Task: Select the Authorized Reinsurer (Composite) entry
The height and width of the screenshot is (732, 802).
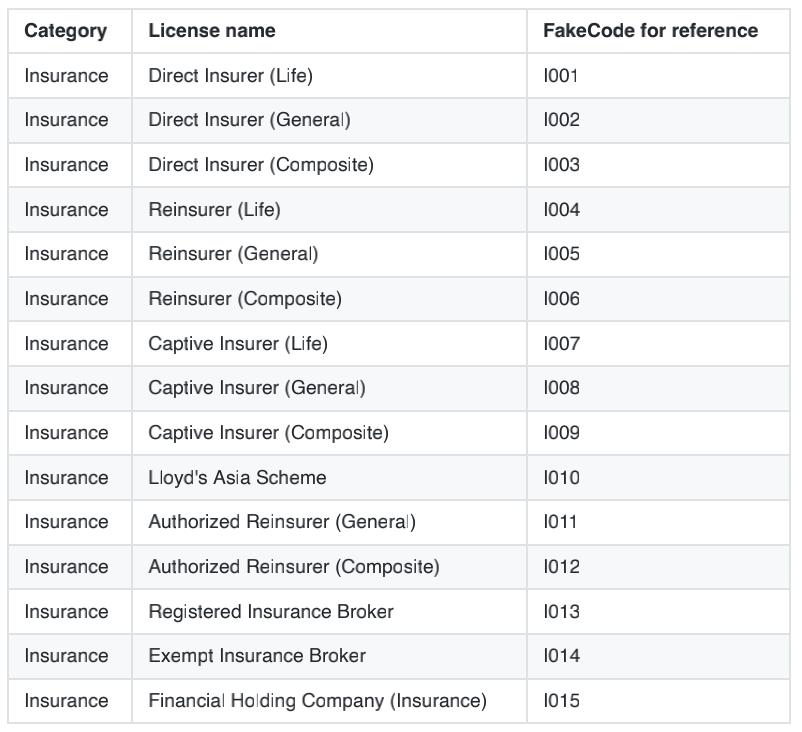Action: 293,567
